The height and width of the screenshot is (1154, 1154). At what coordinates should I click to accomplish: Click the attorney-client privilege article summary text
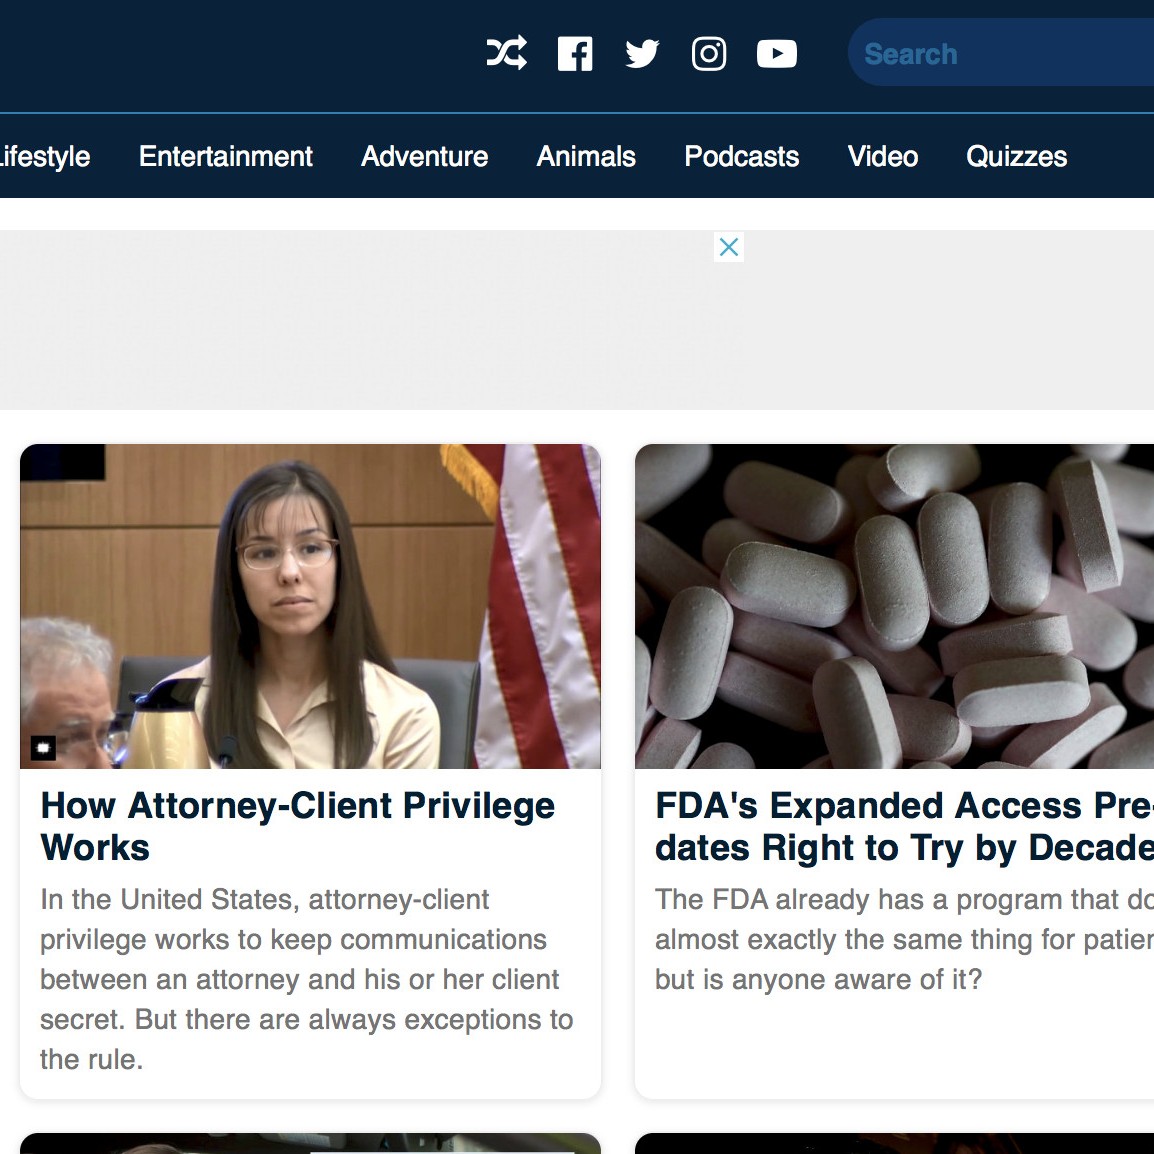tap(306, 980)
